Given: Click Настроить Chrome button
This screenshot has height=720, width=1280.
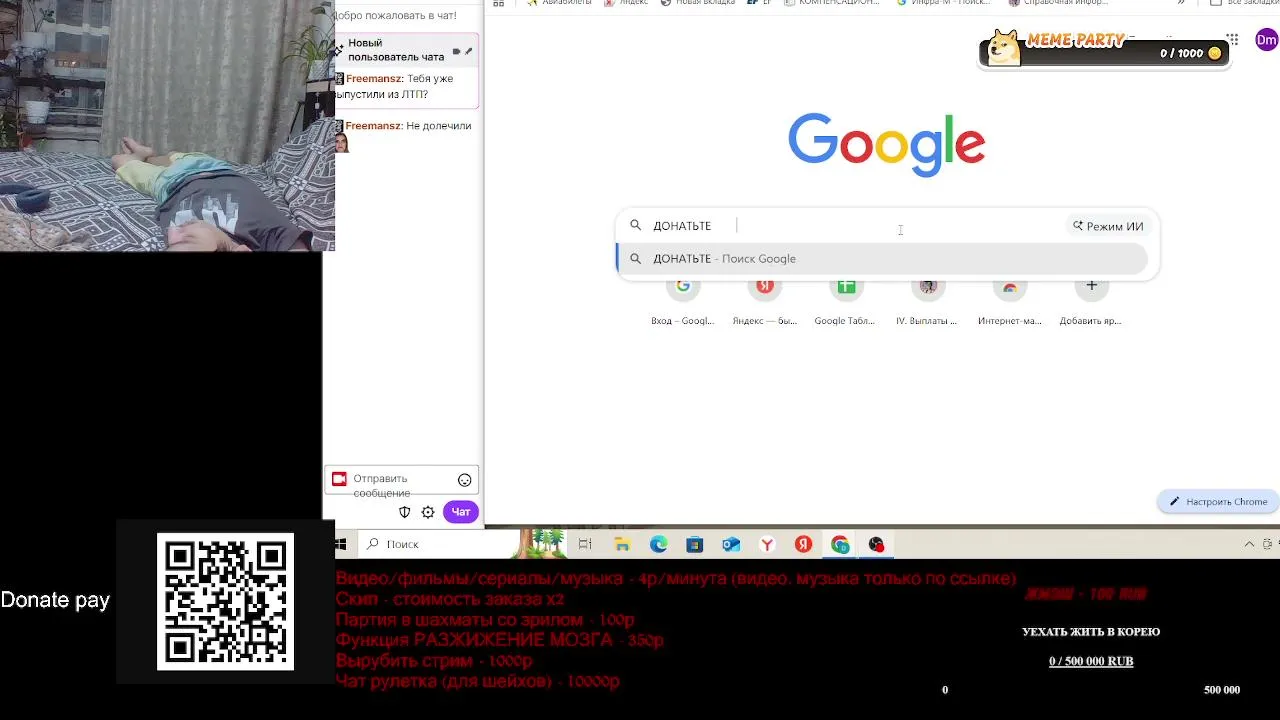Looking at the screenshot, I should [x=1218, y=502].
